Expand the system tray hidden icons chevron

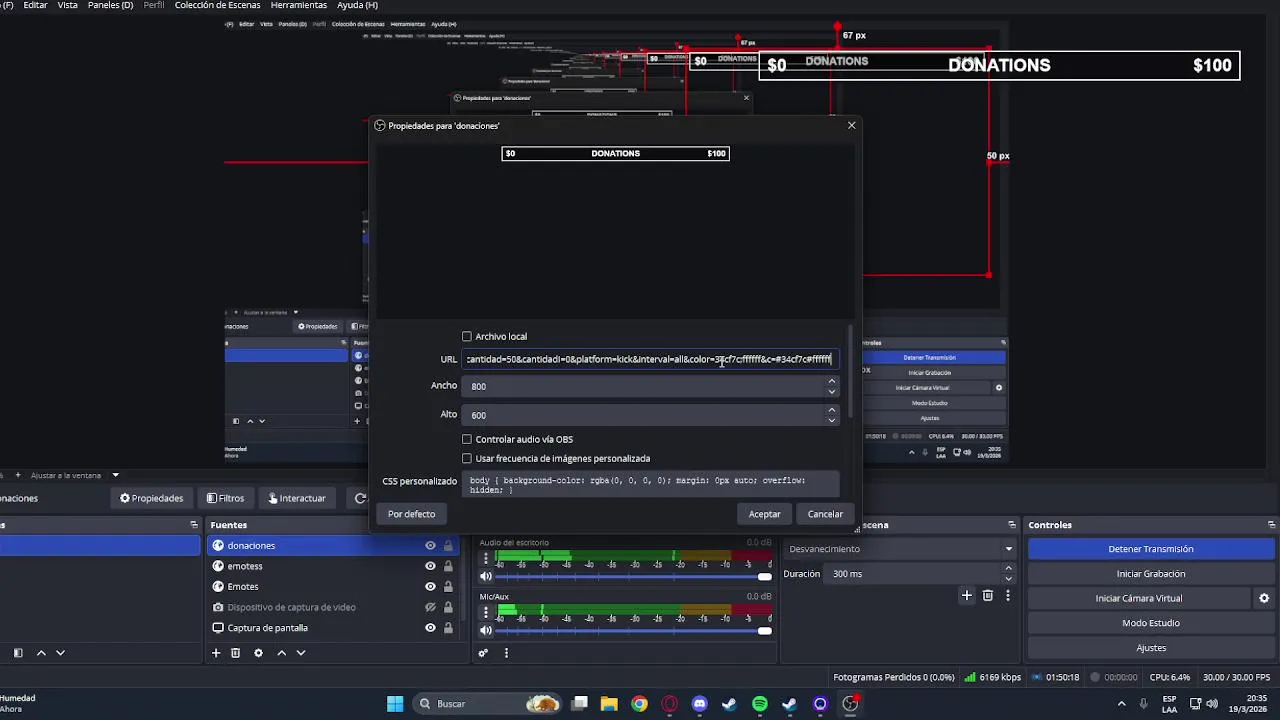coord(1121,704)
